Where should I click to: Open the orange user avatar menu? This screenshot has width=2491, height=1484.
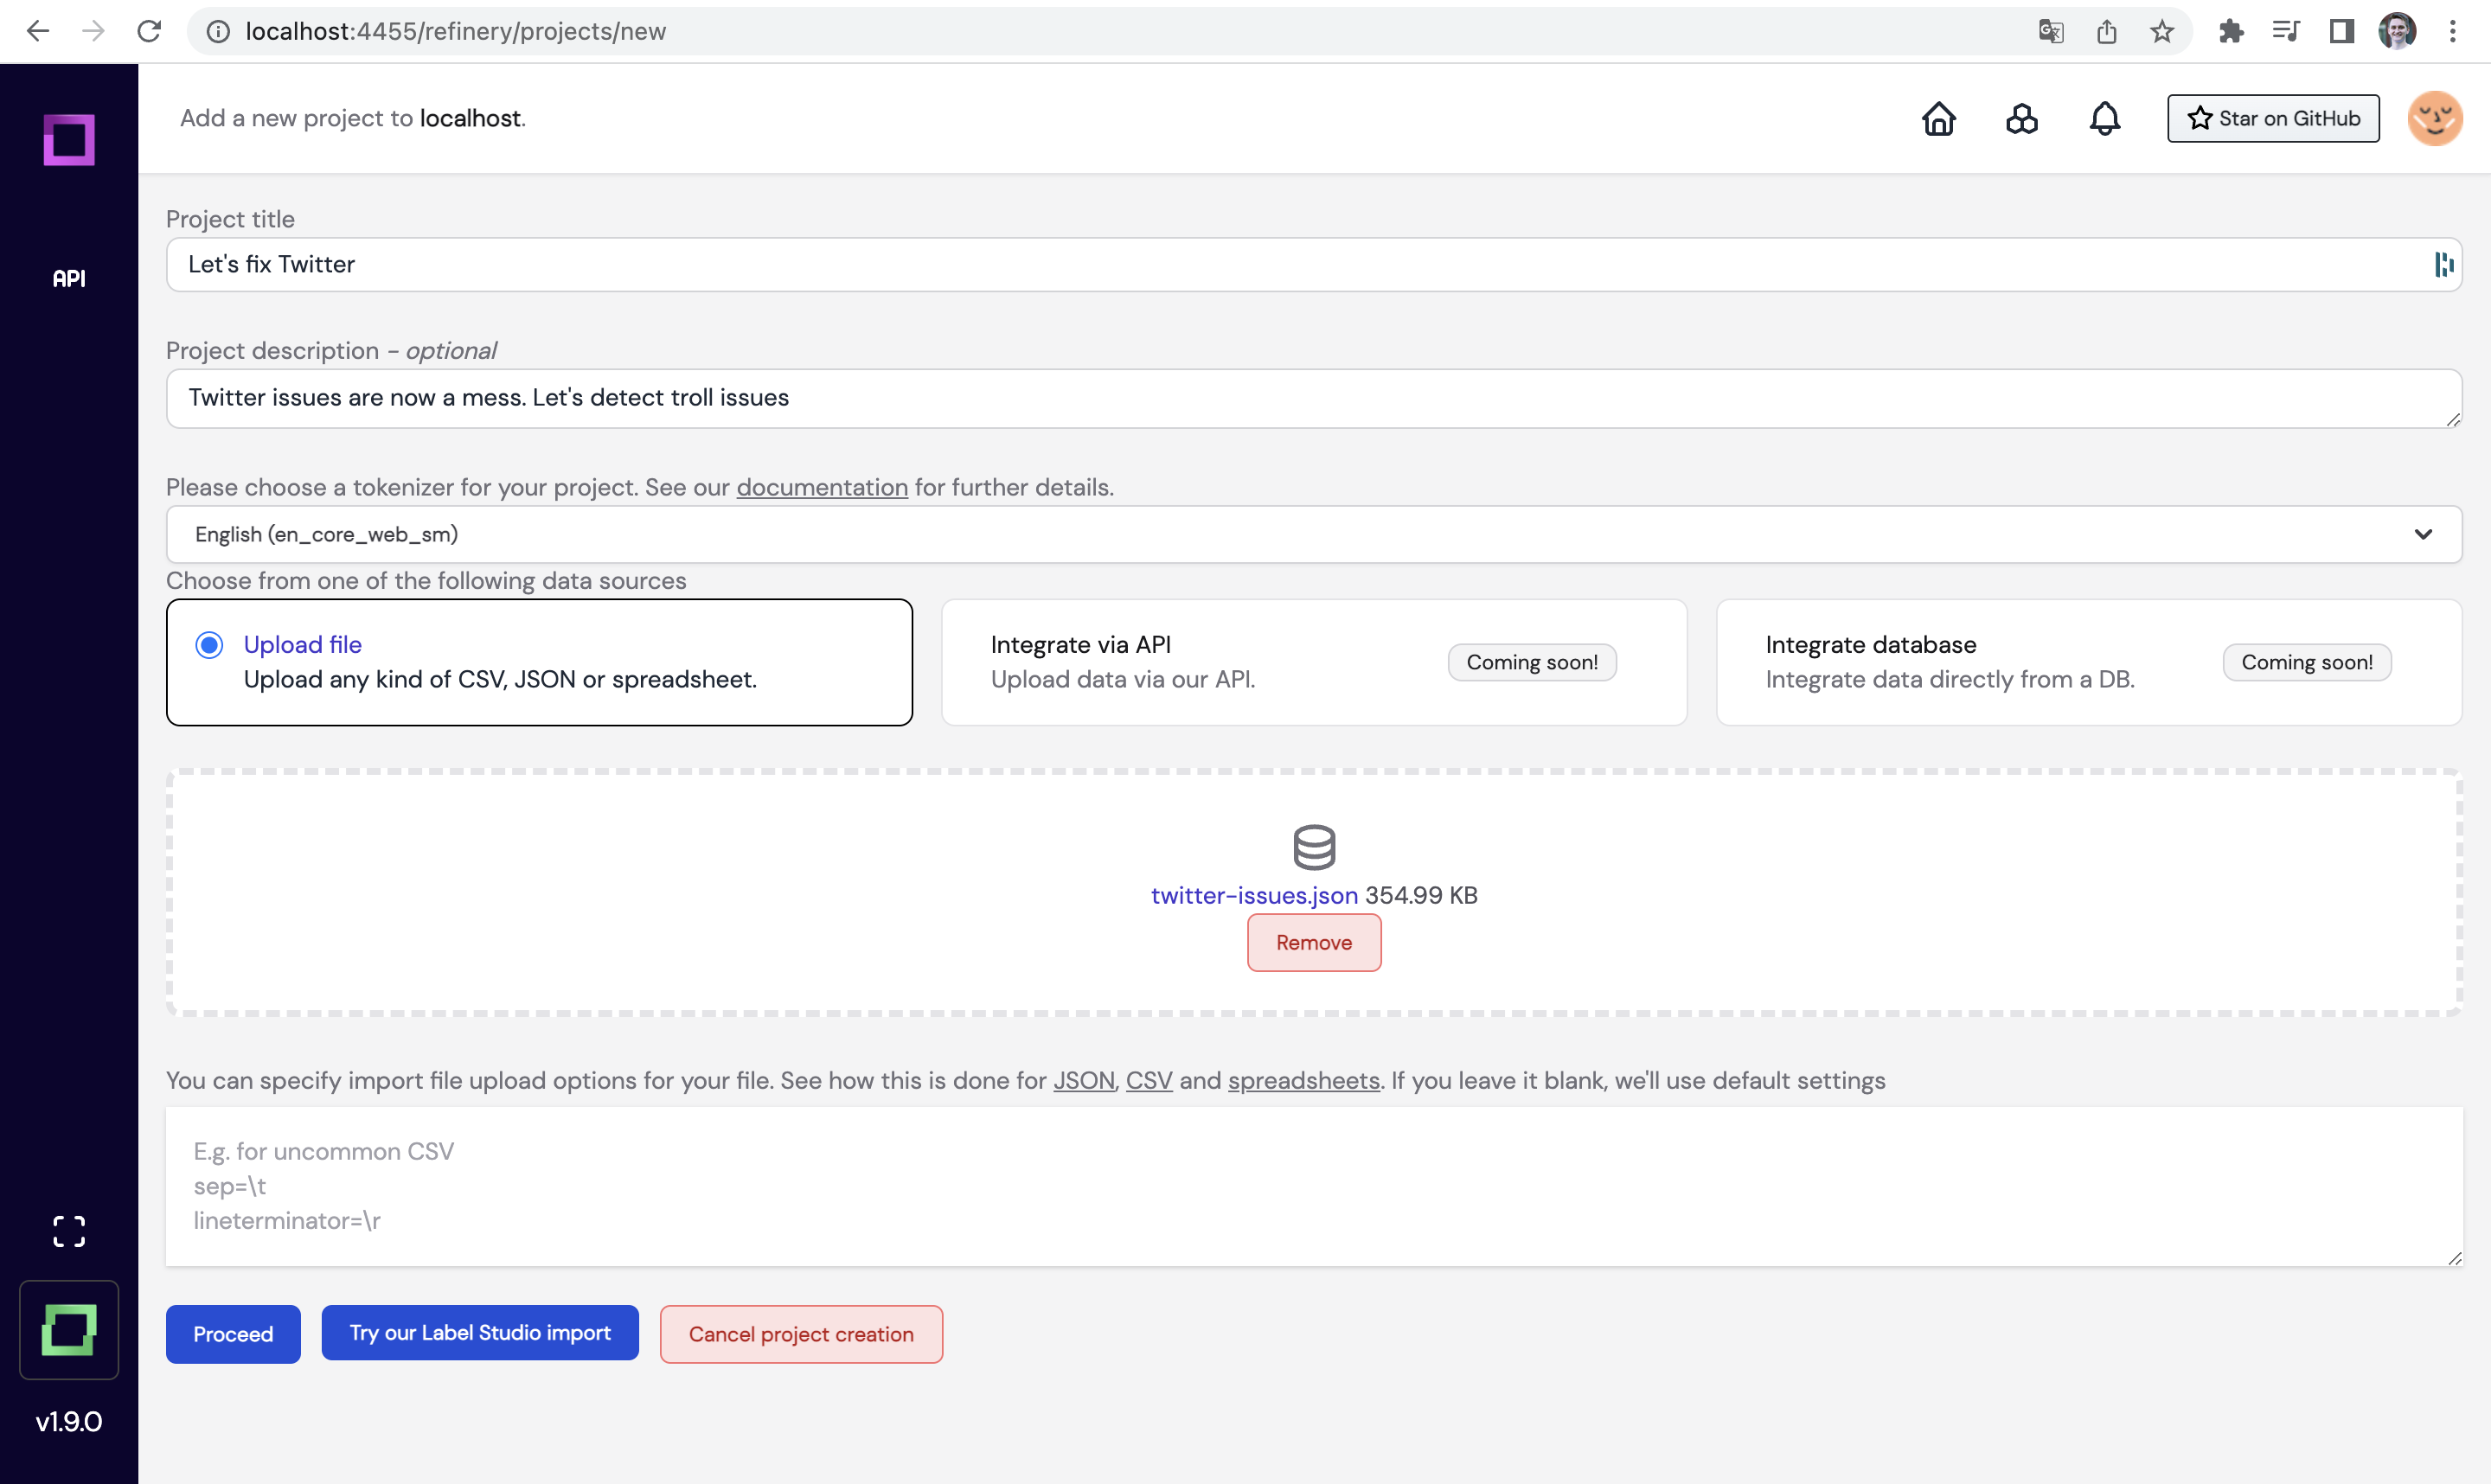[x=2433, y=119]
